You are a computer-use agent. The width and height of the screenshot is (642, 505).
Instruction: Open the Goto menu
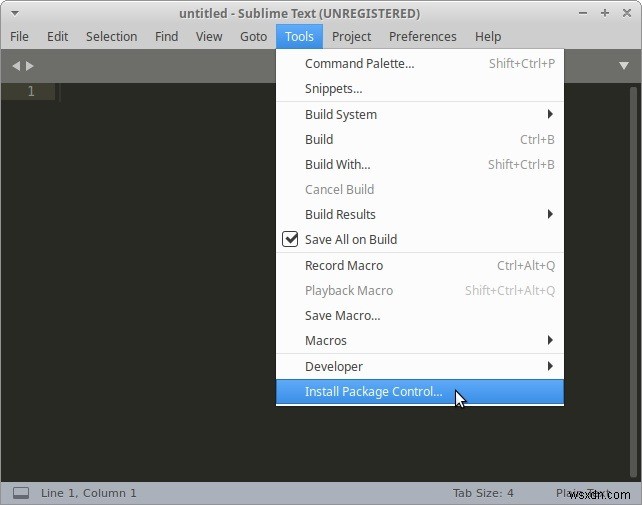click(253, 36)
